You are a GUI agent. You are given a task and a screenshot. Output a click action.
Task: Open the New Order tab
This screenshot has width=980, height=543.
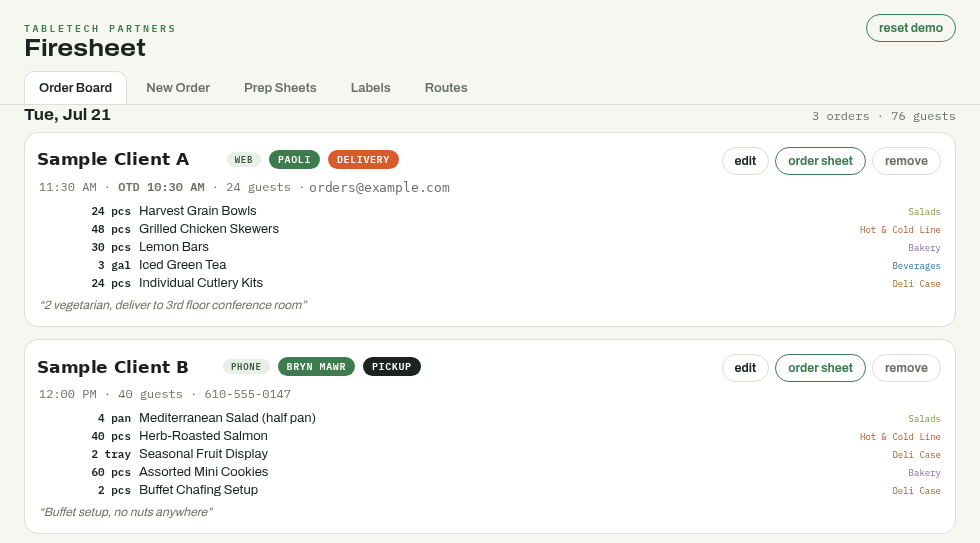click(x=178, y=87)
